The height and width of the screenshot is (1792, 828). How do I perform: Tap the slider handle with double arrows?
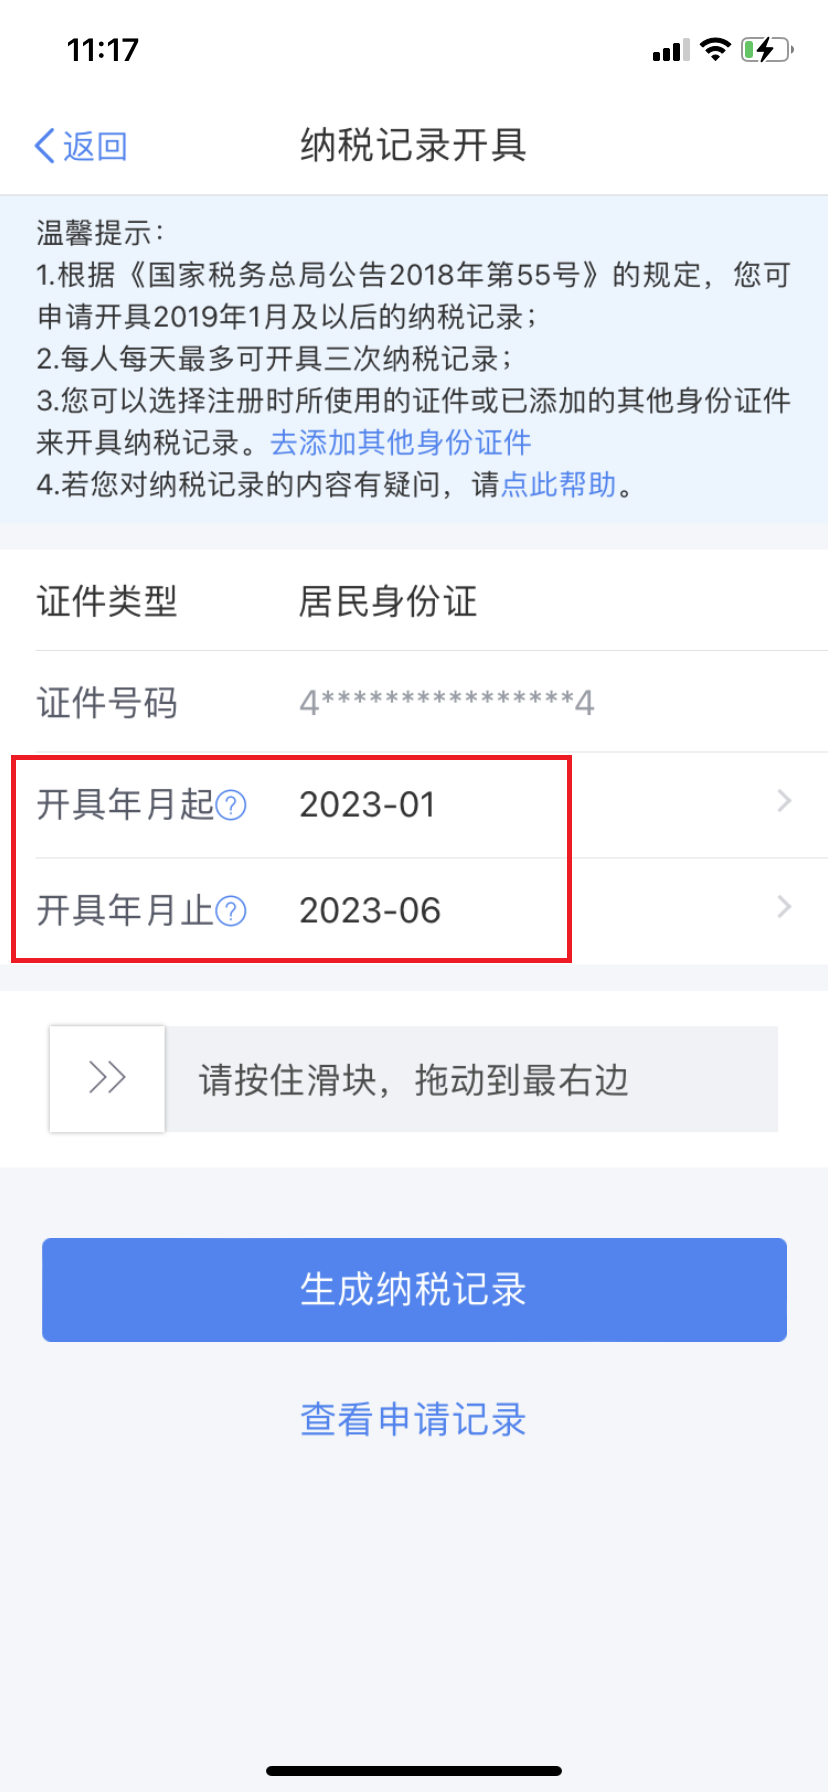pos(107,1078)
